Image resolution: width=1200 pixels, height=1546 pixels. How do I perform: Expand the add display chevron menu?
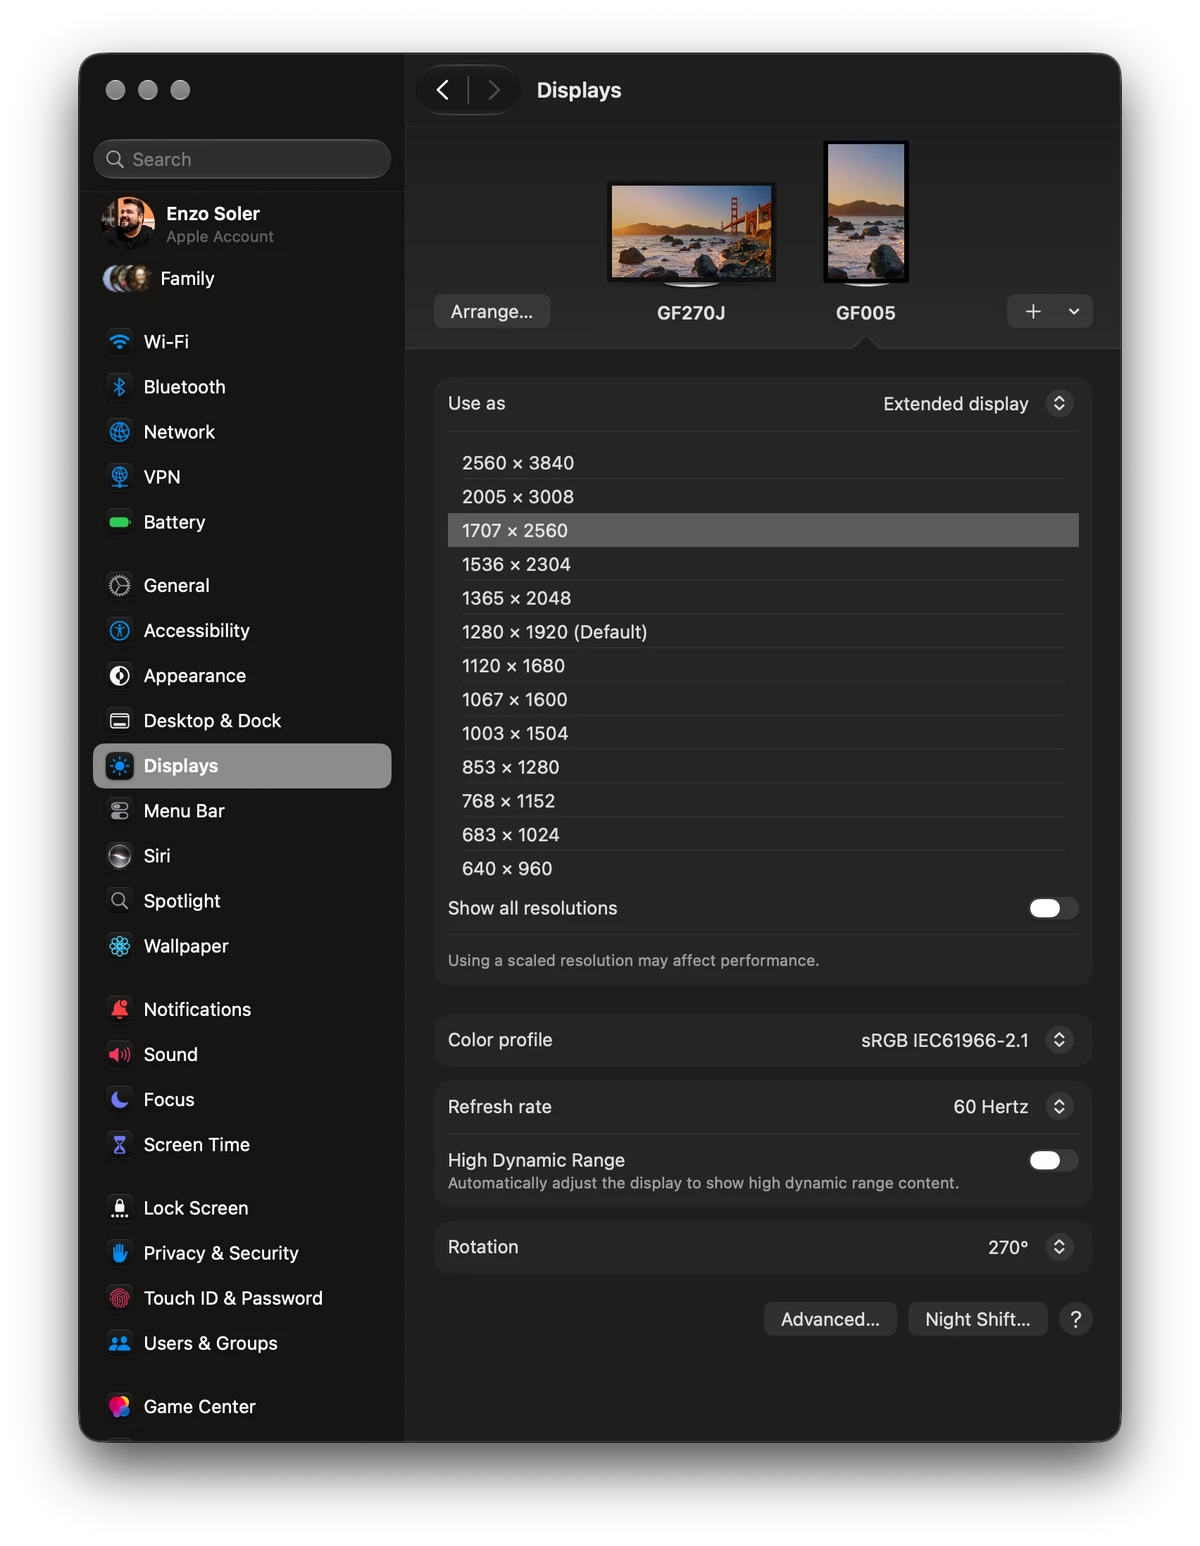tap(1074, 312)
